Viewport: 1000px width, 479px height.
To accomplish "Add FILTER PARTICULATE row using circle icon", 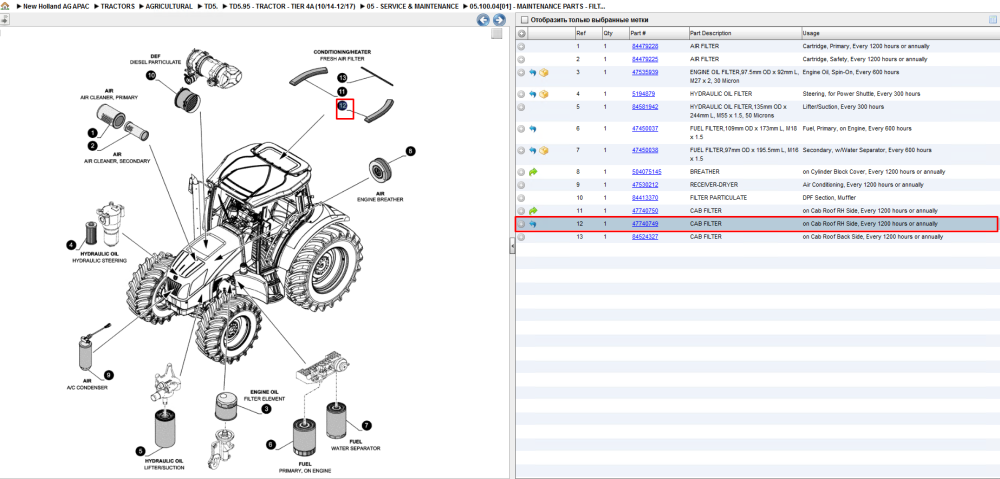I will click(522, 198).
